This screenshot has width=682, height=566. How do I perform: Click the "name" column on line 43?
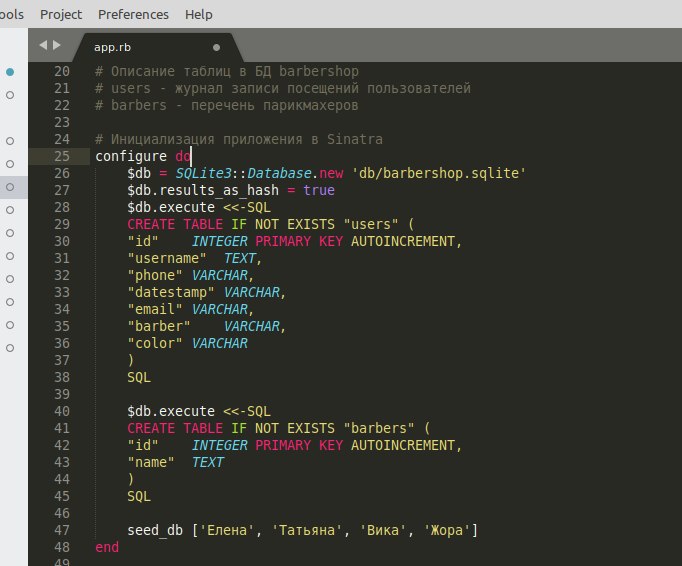(151, 462)
